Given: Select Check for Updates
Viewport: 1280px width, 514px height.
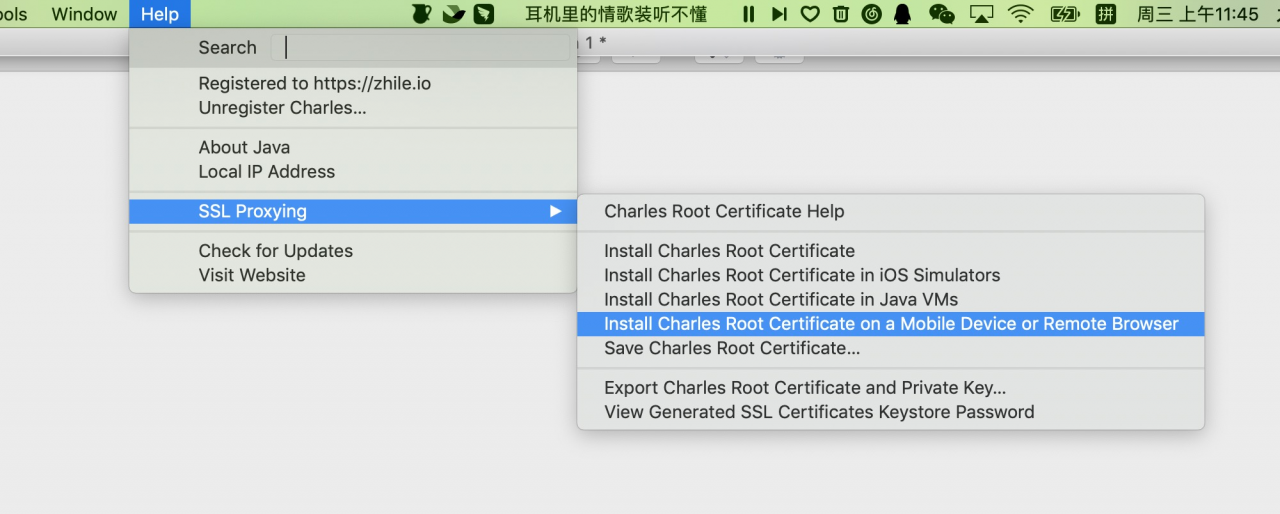Looking at the screenshot, I should (353, 251).
